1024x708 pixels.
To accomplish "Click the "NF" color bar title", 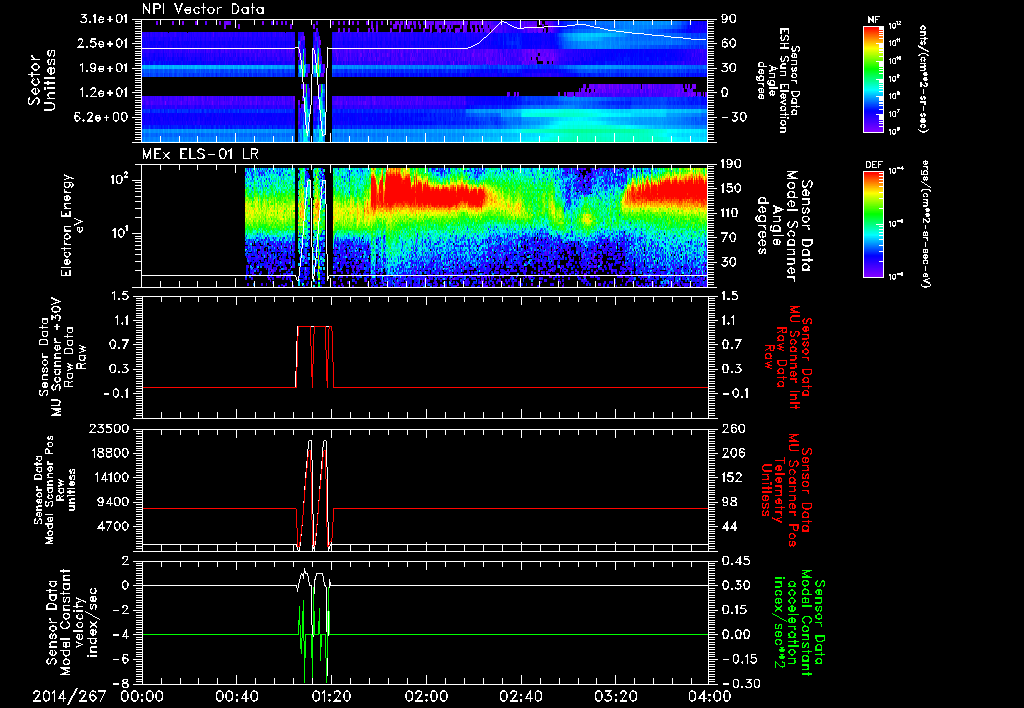I will (874, 20).
